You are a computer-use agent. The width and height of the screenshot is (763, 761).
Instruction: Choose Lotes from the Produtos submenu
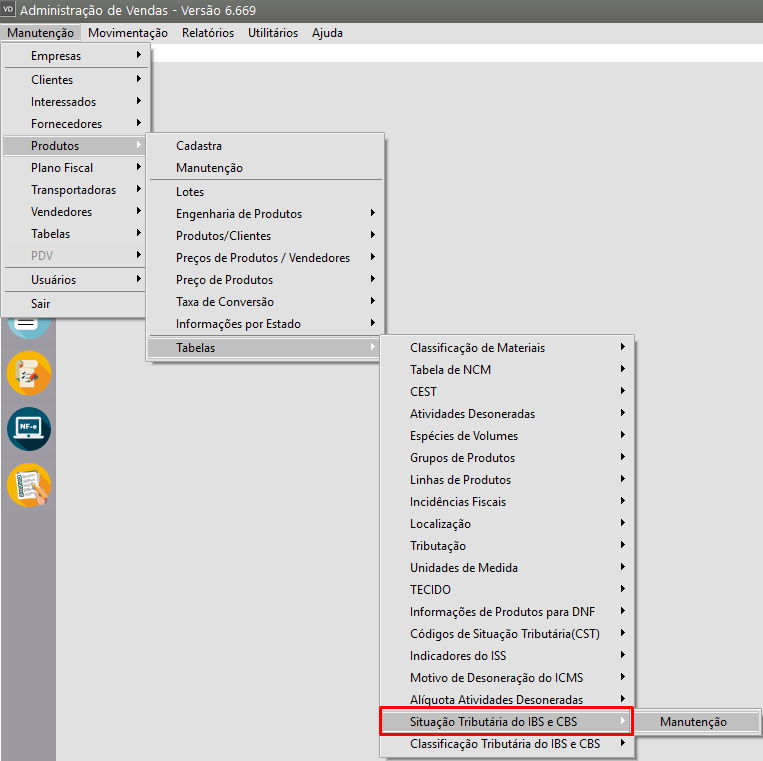click(x=190, y=192)
